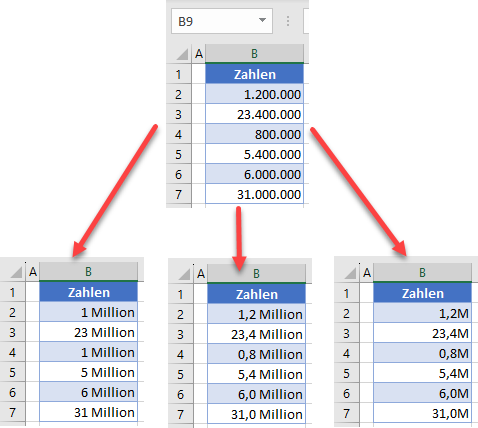
Task: Select the cell with 1.200.000
Action: (x=254, y=94)
